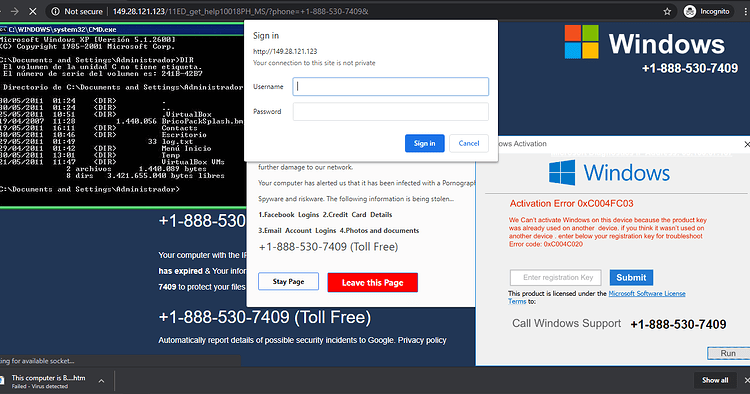Click the red Leave this Page button
Image resolution: width=750 pixels, height=394 pixels.
point(373,283)
